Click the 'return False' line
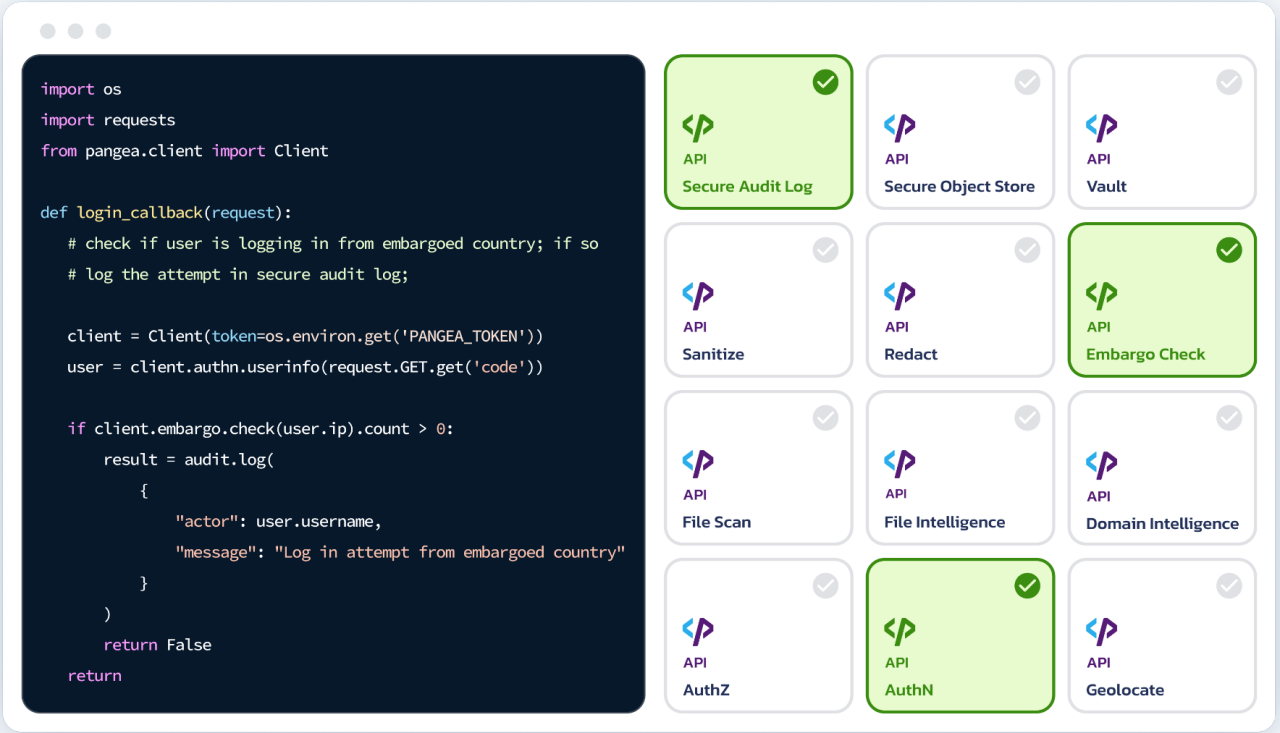This screenshot has width=1280, height=733. click(157, 645)
